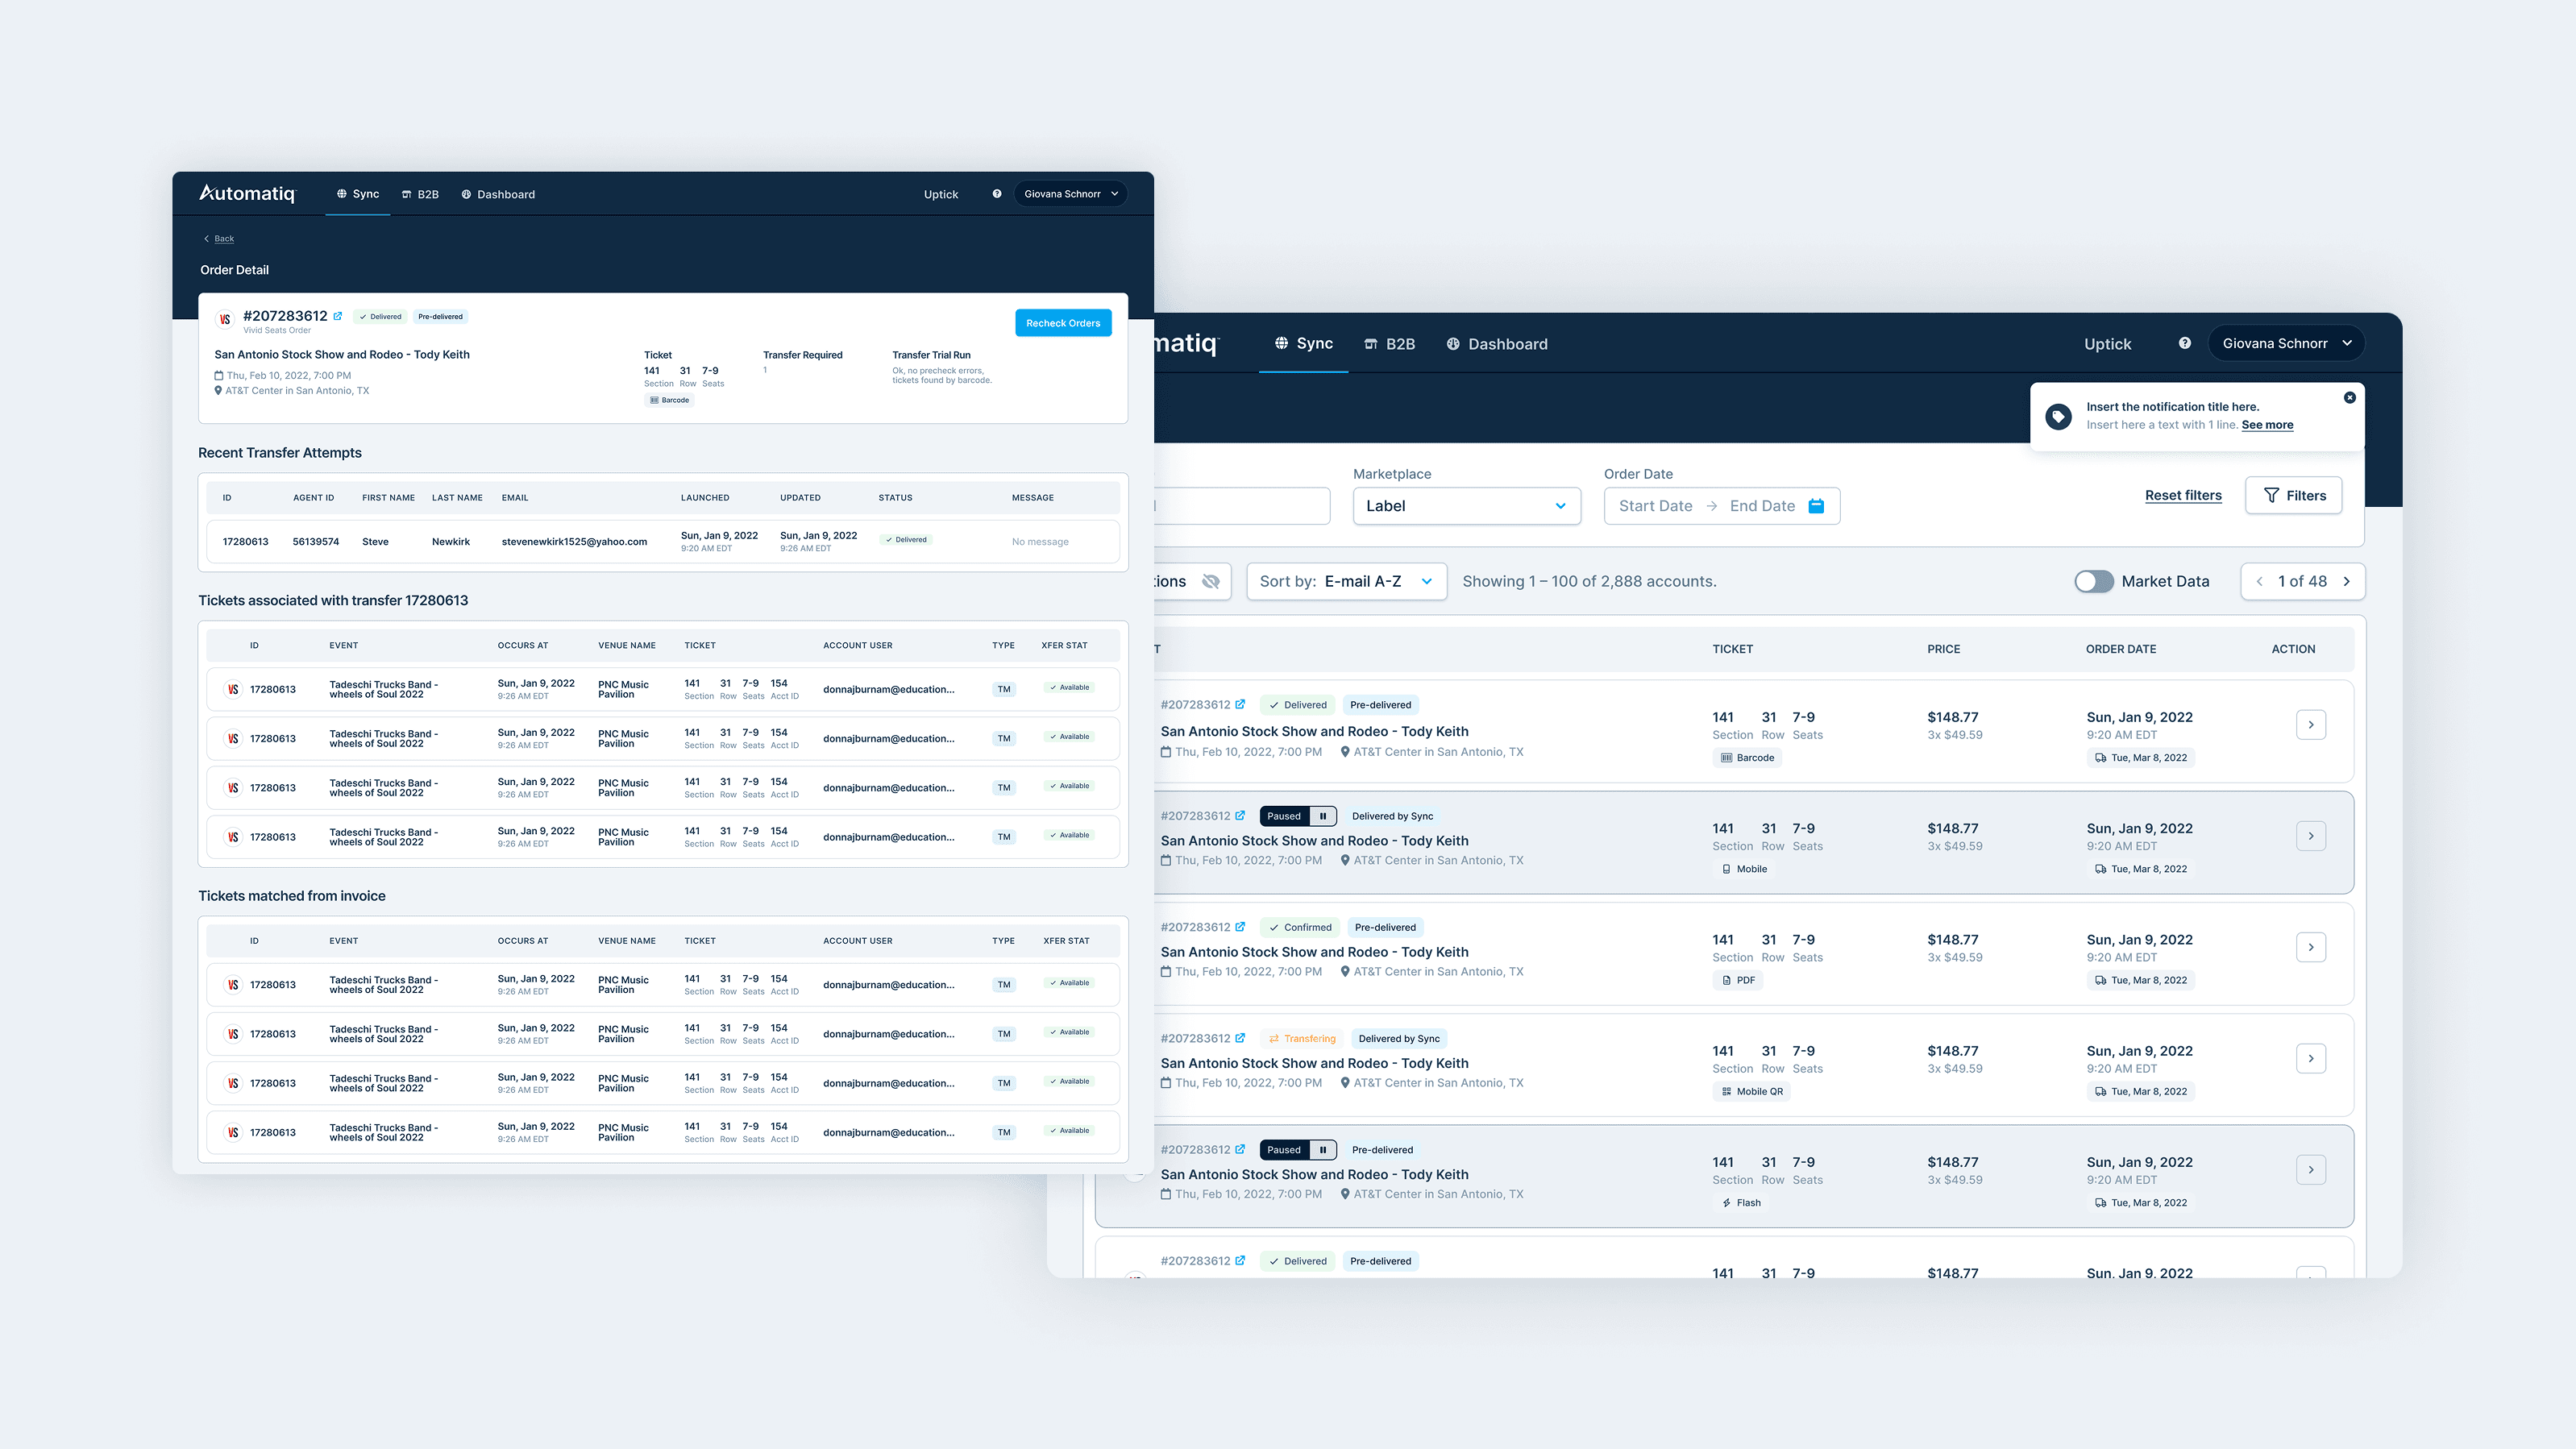Screen dimensions: 2576x1449
Task: Open the Filters button
Action: tap(2293, 495)
